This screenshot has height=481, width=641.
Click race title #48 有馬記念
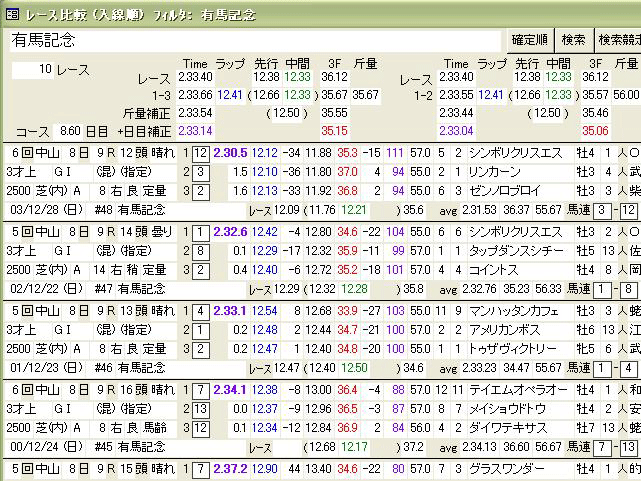click(x=130, y=210)
